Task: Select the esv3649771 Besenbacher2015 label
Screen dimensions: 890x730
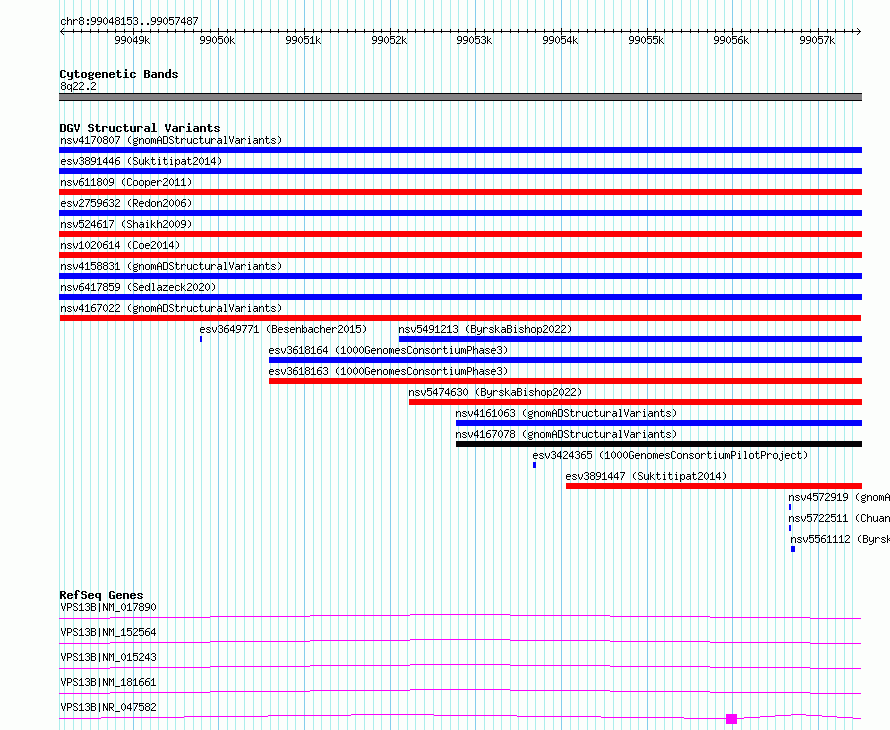Action: pyautogui.click(x=283, y=329)
